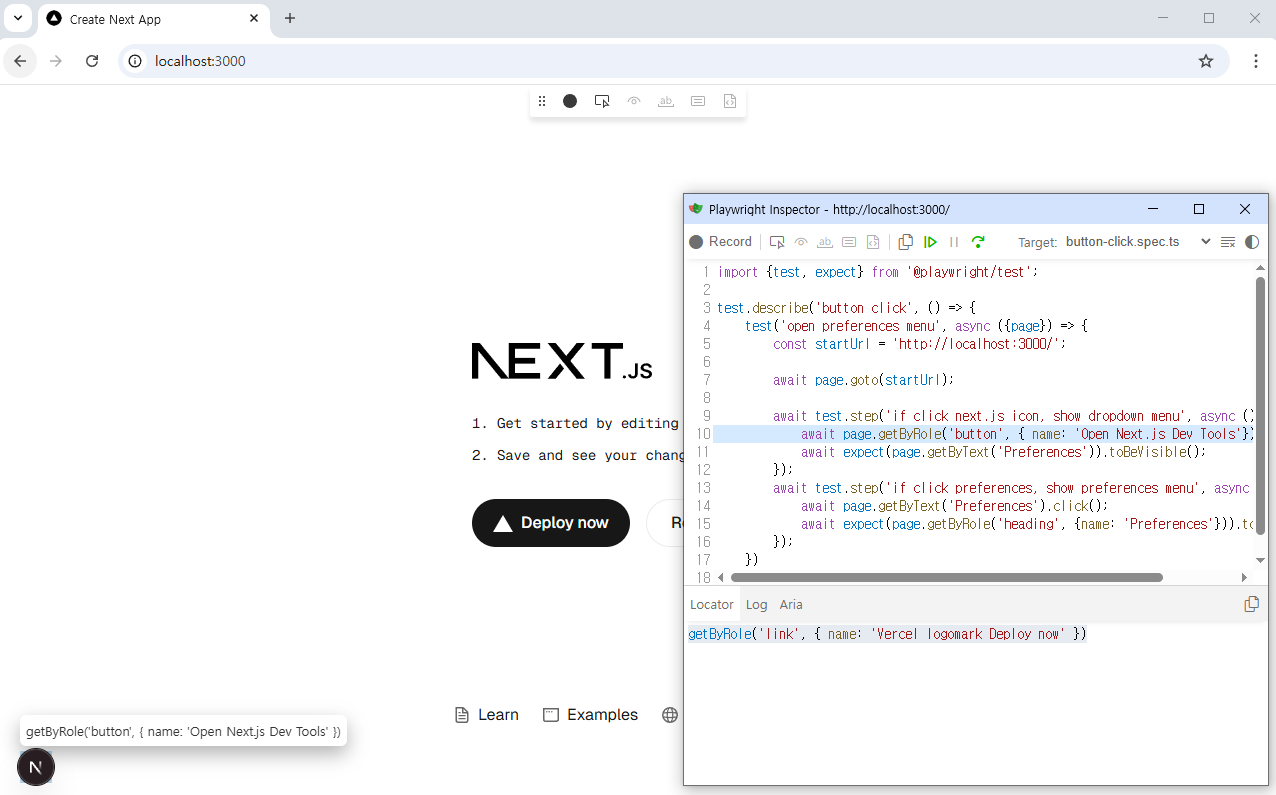Click the Playwright Inspector window title logo
Screen dimensions: 1276x795
(x=696, y=209)
